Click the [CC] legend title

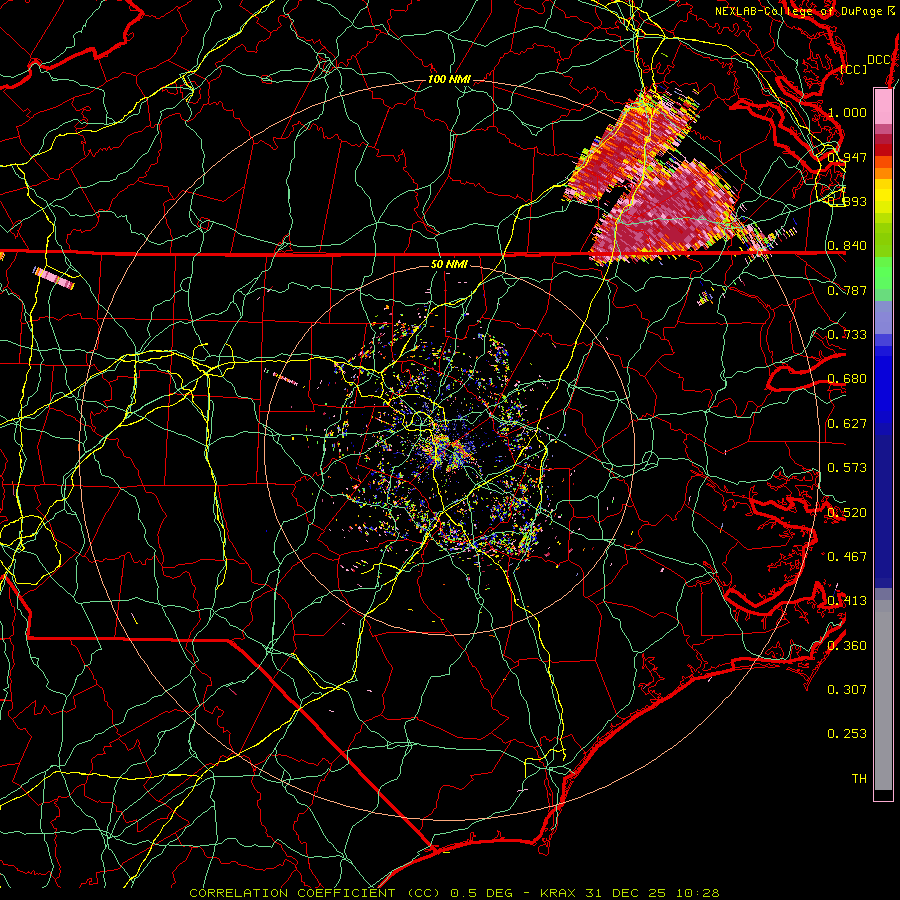tap(854, 69)
